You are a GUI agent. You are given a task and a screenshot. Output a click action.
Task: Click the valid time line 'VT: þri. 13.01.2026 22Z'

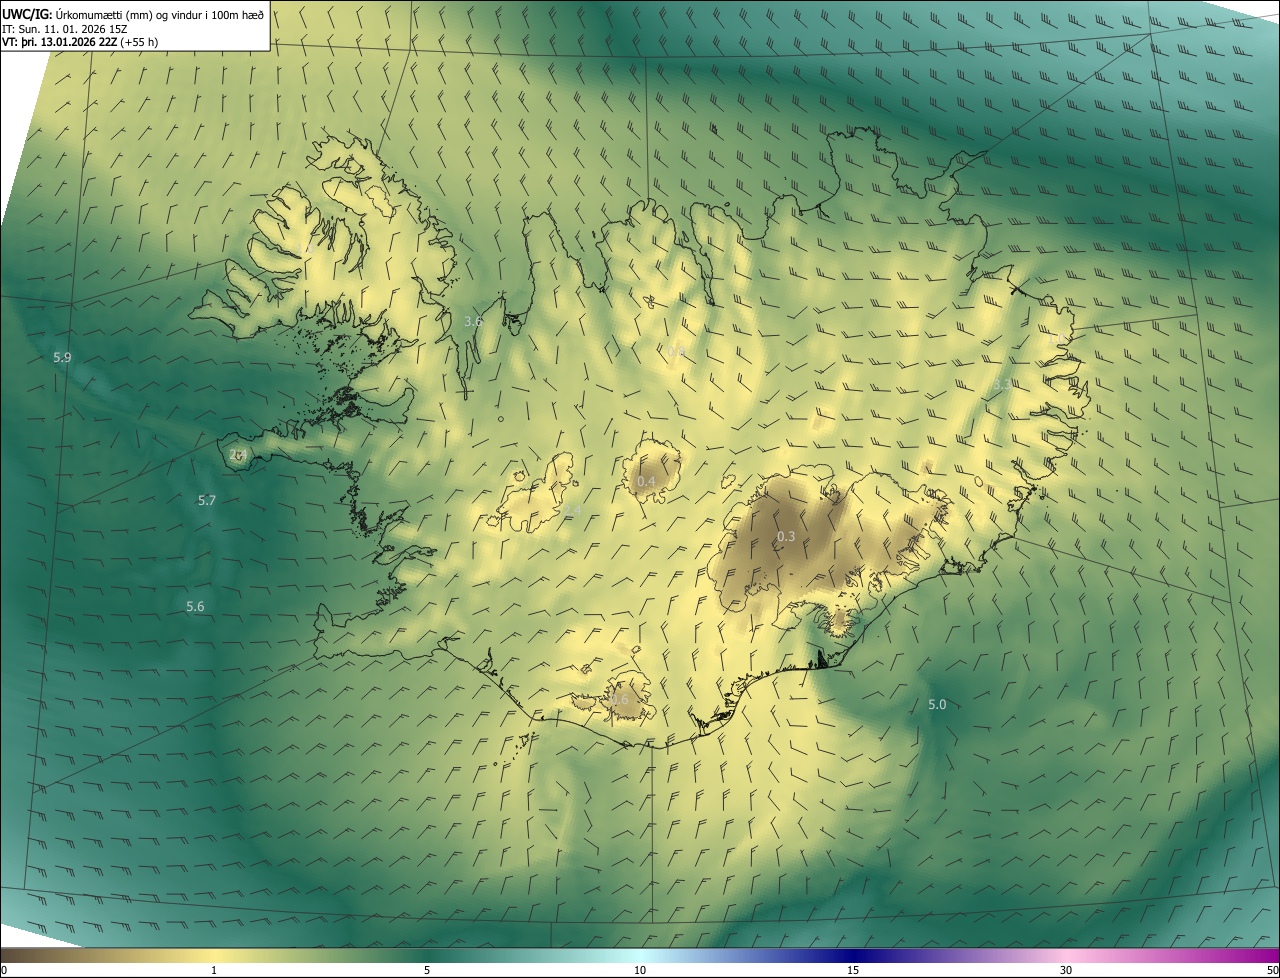point(59,42)
